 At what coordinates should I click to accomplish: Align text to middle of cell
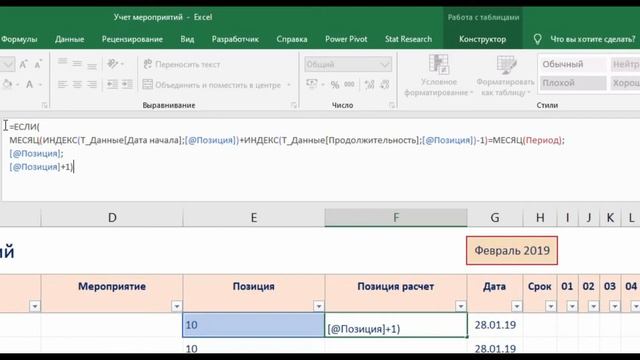click(77, 64)
